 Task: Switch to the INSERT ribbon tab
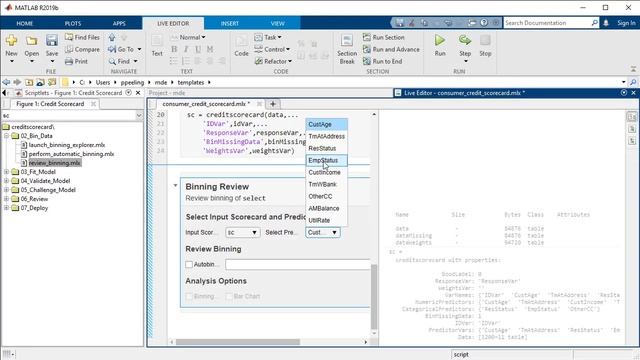(x=230, y=23)
